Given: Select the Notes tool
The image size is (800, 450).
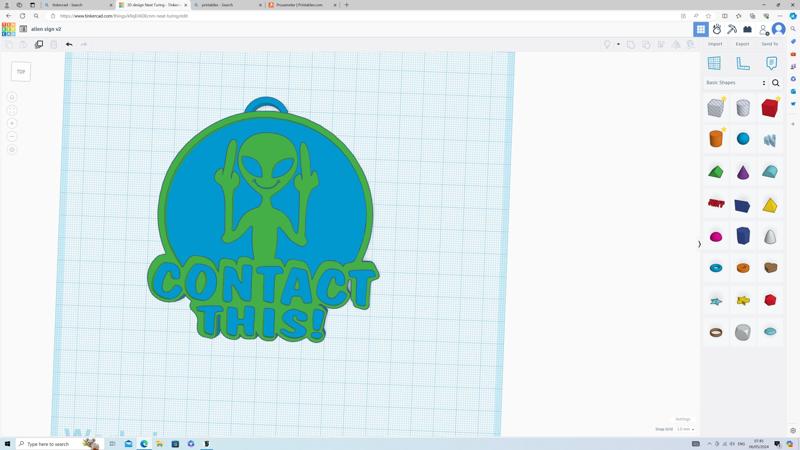Looking at the screenshot, I should pos(771,63).
